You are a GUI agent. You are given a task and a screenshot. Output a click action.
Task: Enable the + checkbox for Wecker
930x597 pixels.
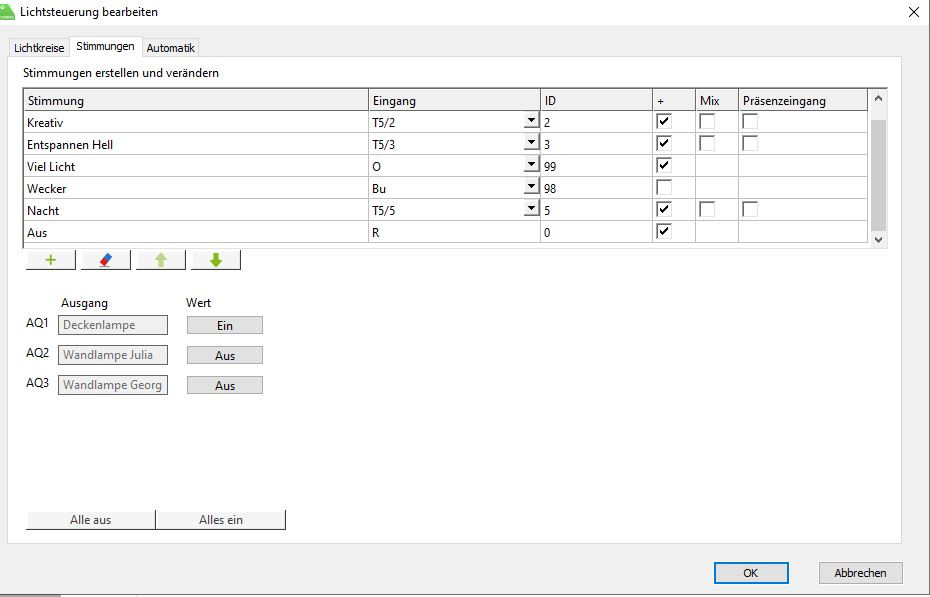pos(663,187)
